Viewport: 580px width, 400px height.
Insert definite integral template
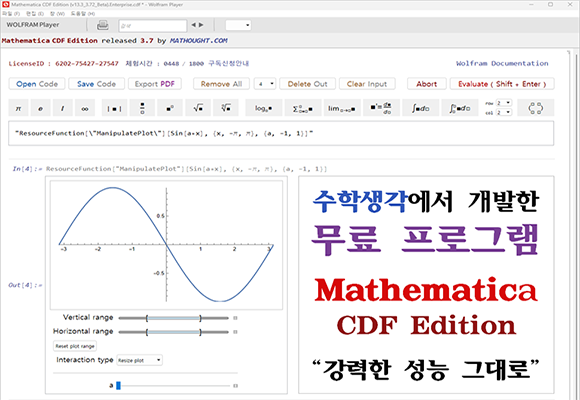click(x=460, y=108)
